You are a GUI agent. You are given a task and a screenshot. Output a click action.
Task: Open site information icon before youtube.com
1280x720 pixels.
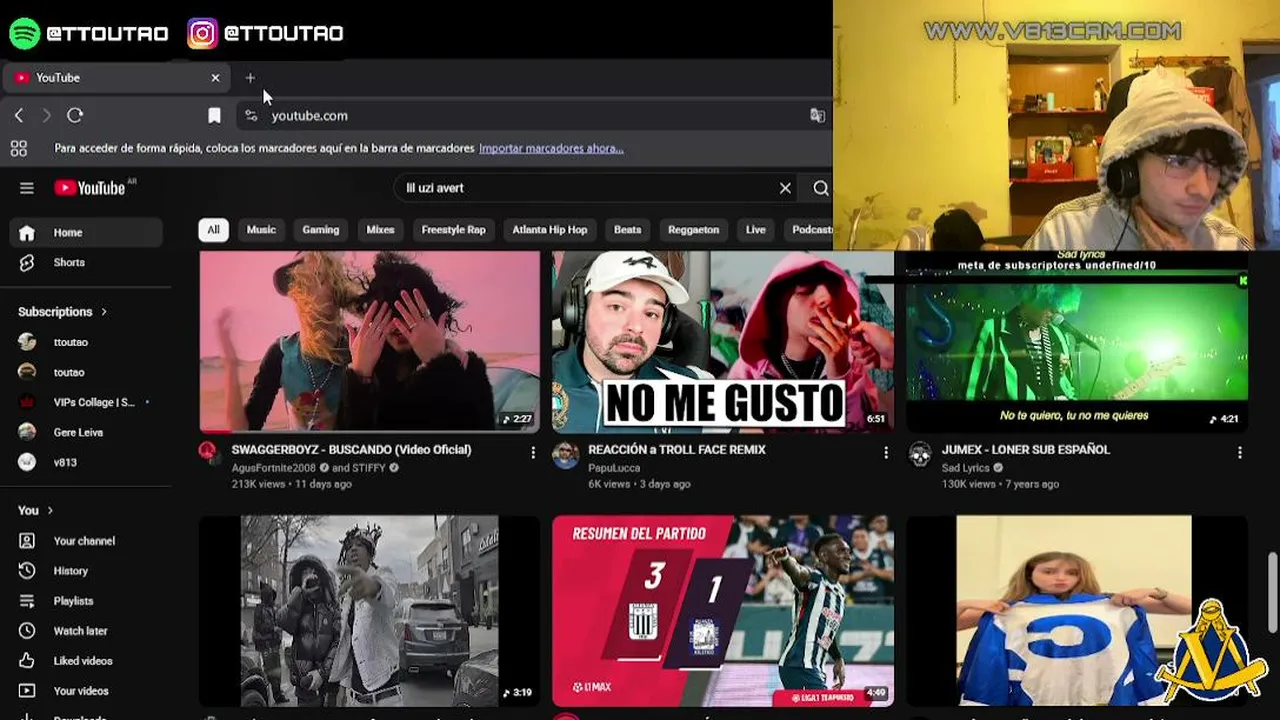(251, 116)
